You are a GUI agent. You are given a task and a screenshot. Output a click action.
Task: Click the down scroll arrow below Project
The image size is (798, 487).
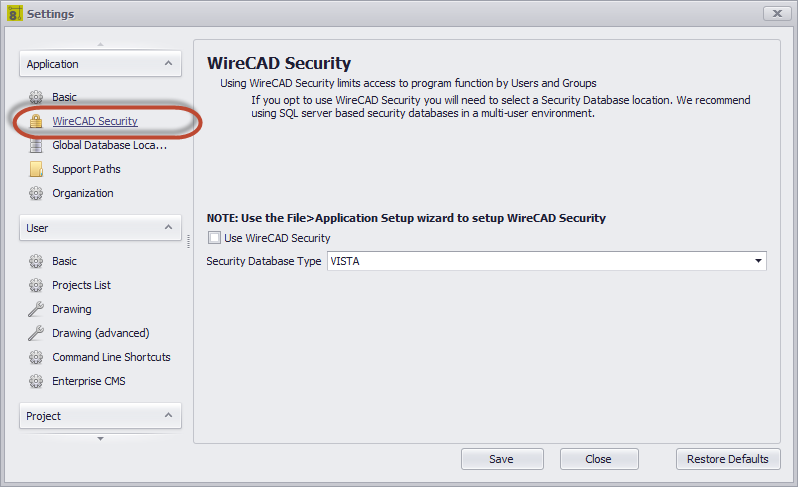coord(100,438)
